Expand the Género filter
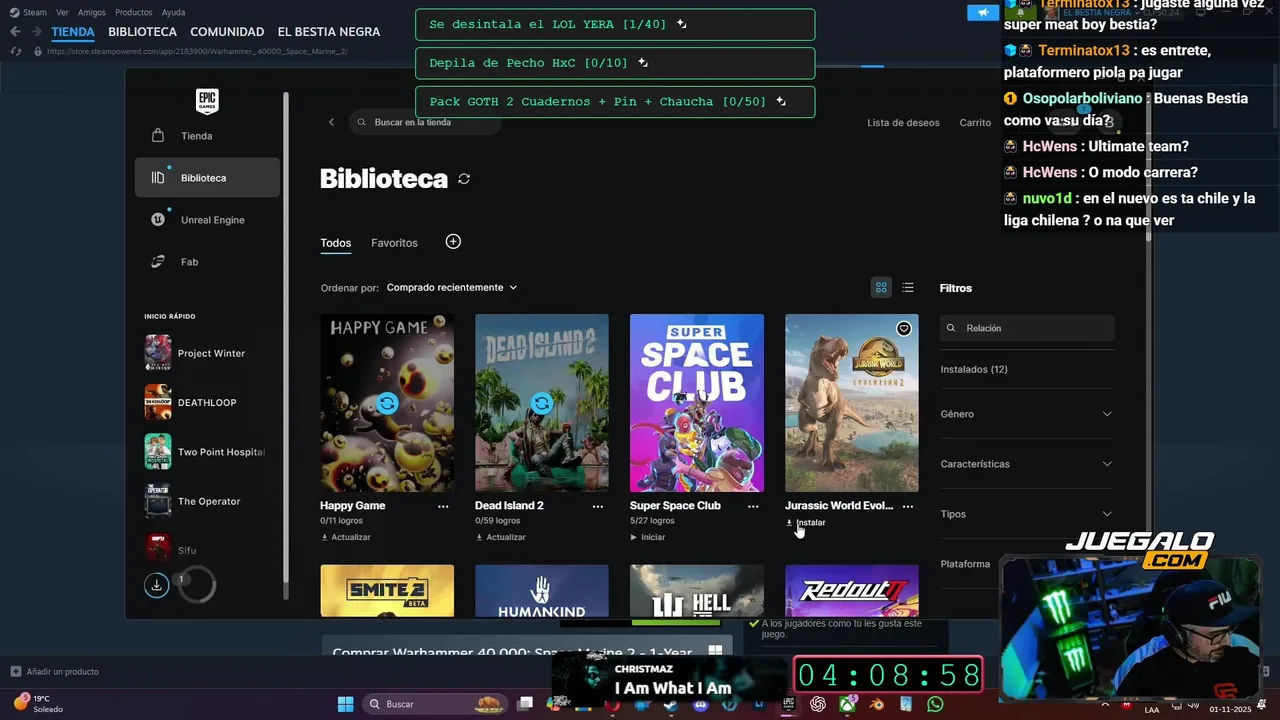The image size is (1280, 720). [1027, 414]
